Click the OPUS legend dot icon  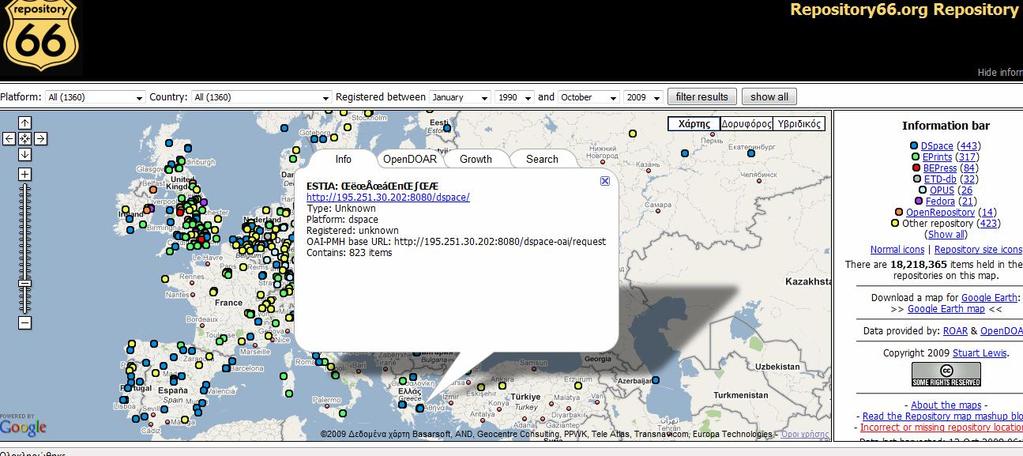(x=923, y=190)
